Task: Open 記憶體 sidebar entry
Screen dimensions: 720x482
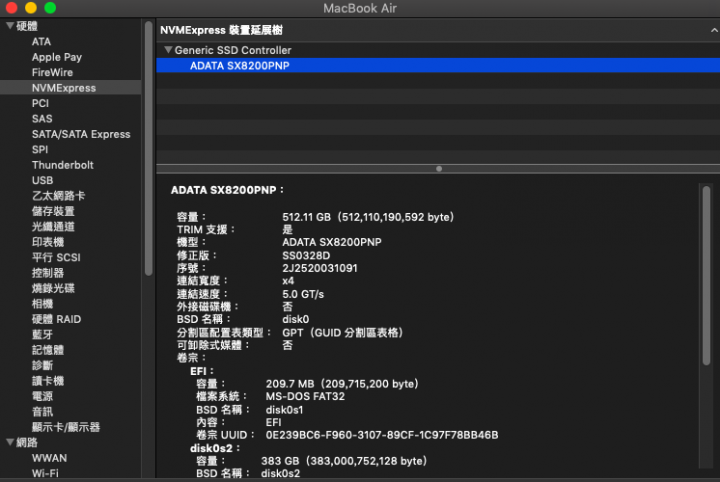Action: pyautogui.click(x=48, y=350)
